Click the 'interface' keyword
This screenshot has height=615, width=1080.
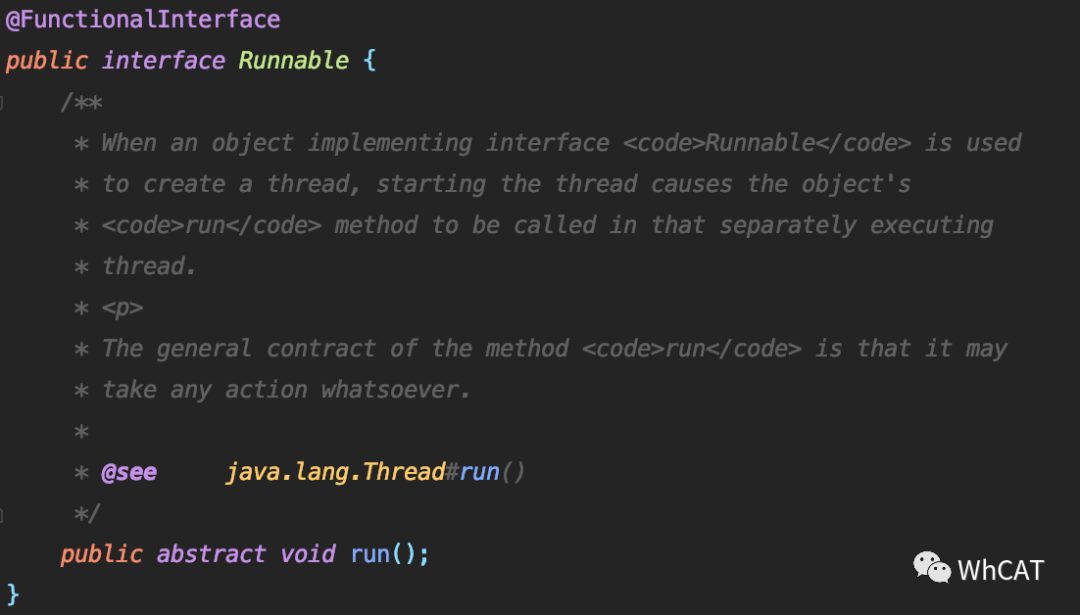click(163, 61)
